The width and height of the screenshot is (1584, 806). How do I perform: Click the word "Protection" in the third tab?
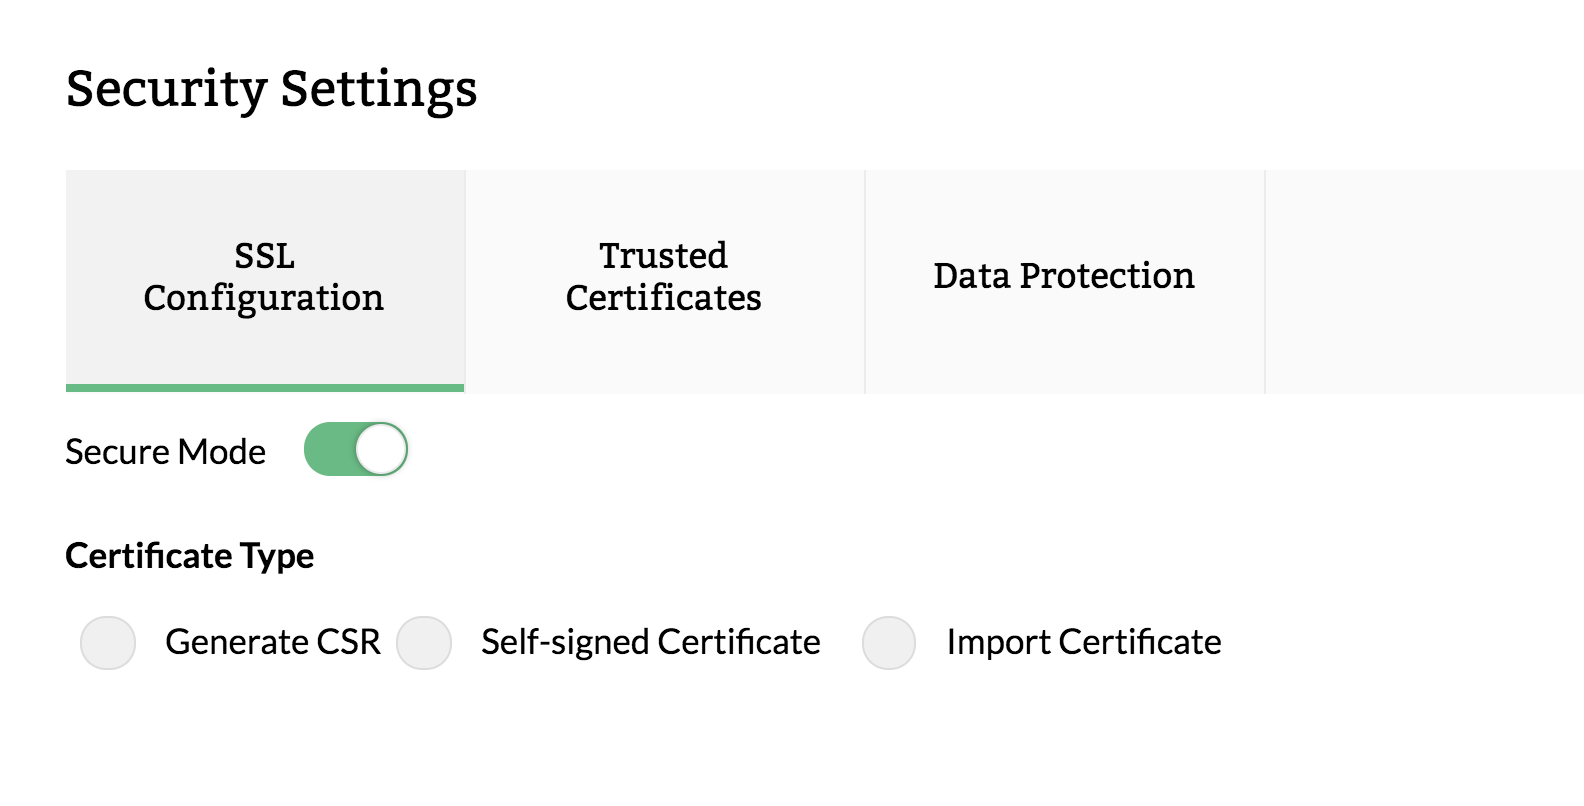[x=1107, y=276]
